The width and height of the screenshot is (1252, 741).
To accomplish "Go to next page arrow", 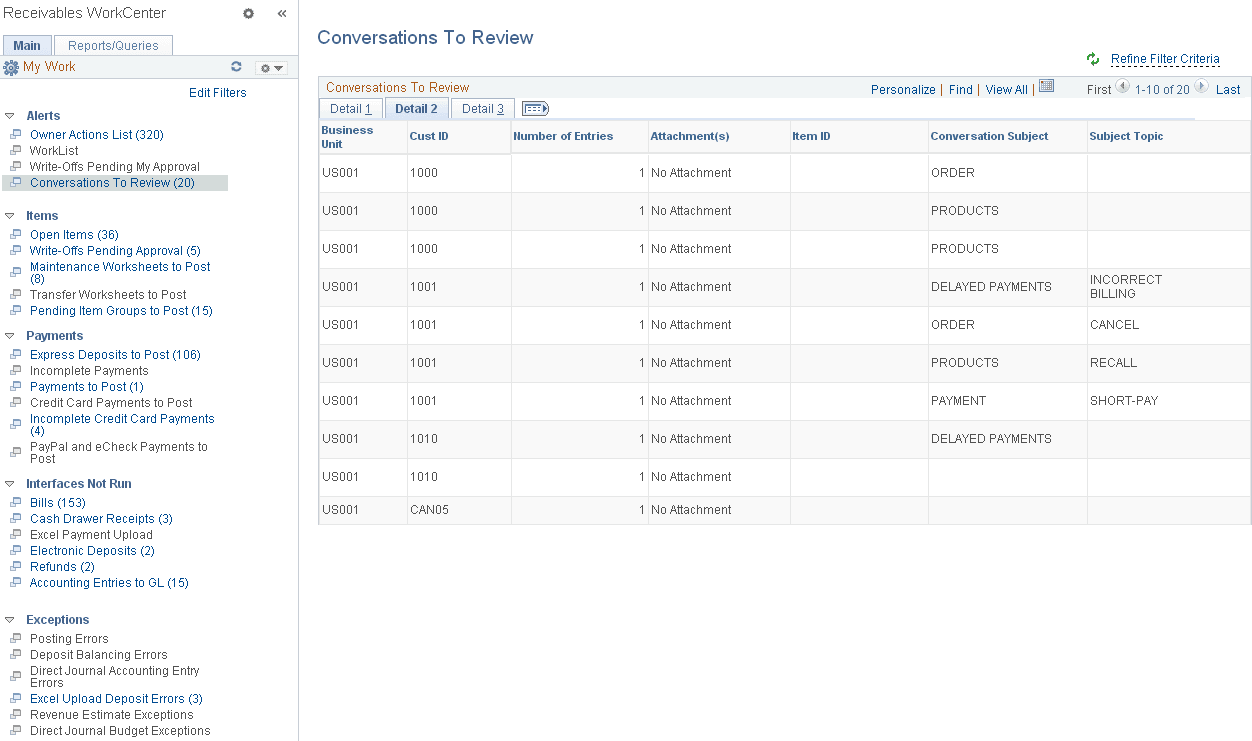I will [1201, 87].
